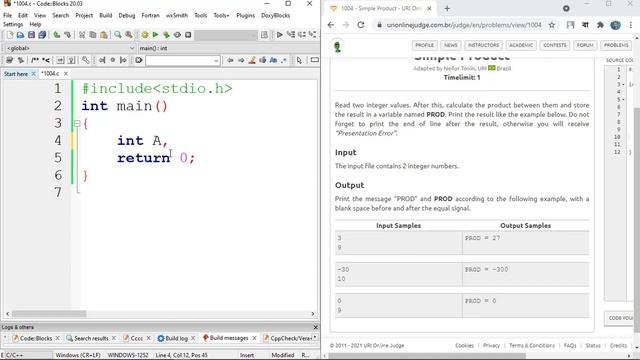Screen dimensions: 640x360
Task: Open the Chrome three-dot menu
Action: point(631,25)
